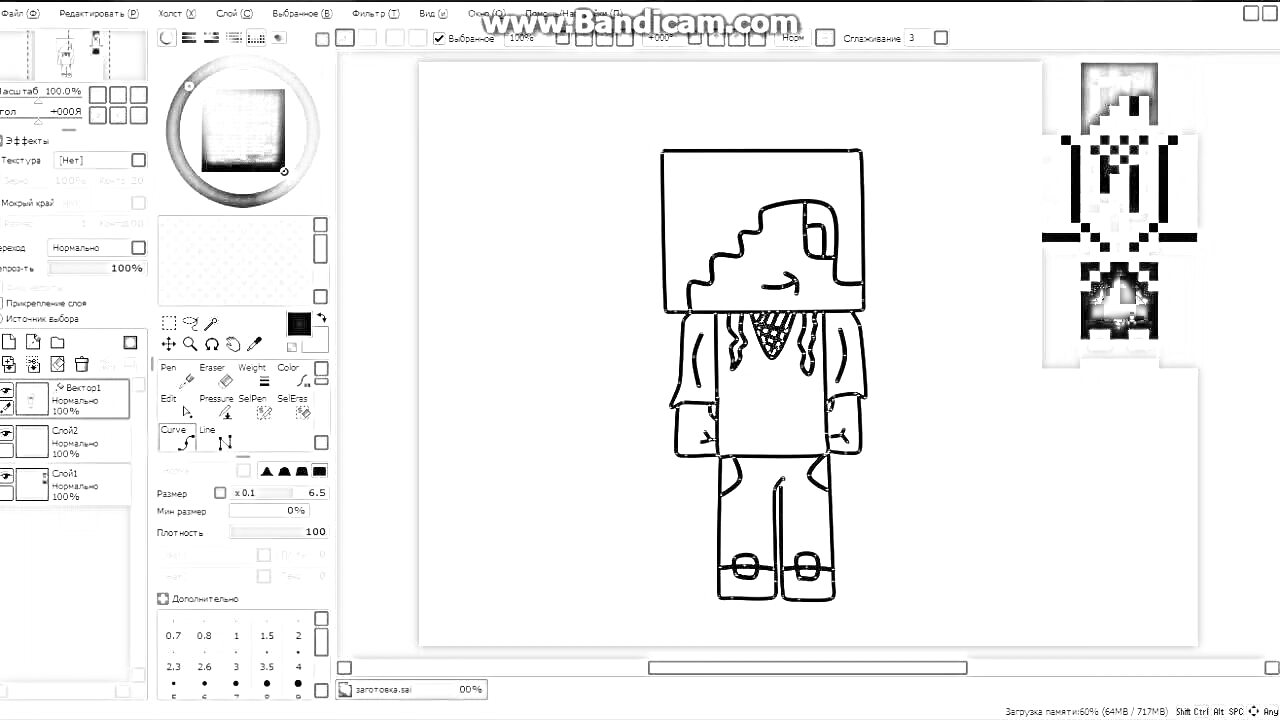Adjust the Мин размер slider

point(268,511)
